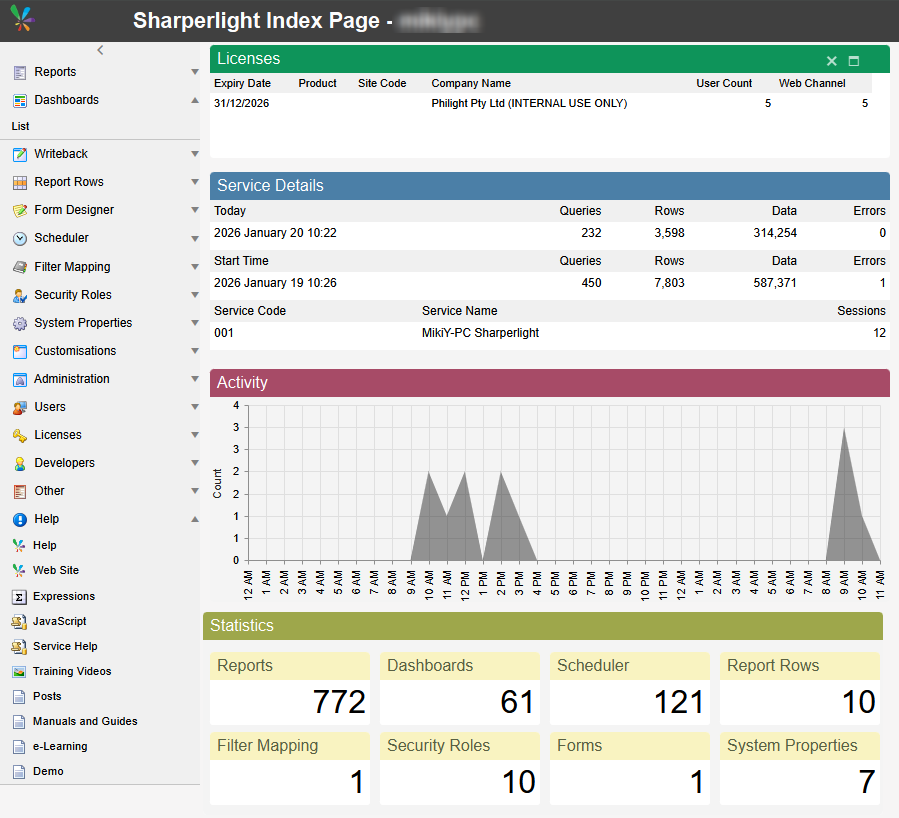Click the Training Videos icon
Screen dimensions: 899x818
point(19,672)
